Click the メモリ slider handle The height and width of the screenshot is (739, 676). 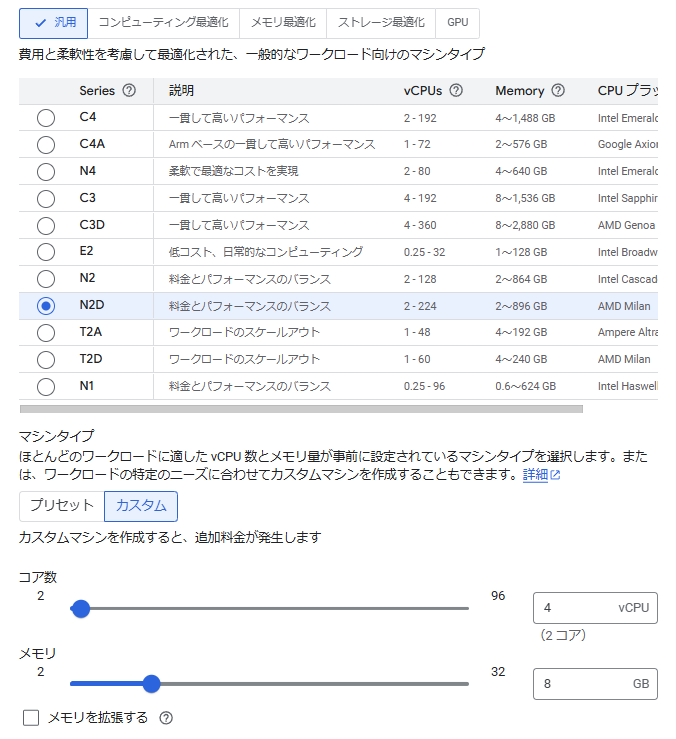tap(151, 684)
